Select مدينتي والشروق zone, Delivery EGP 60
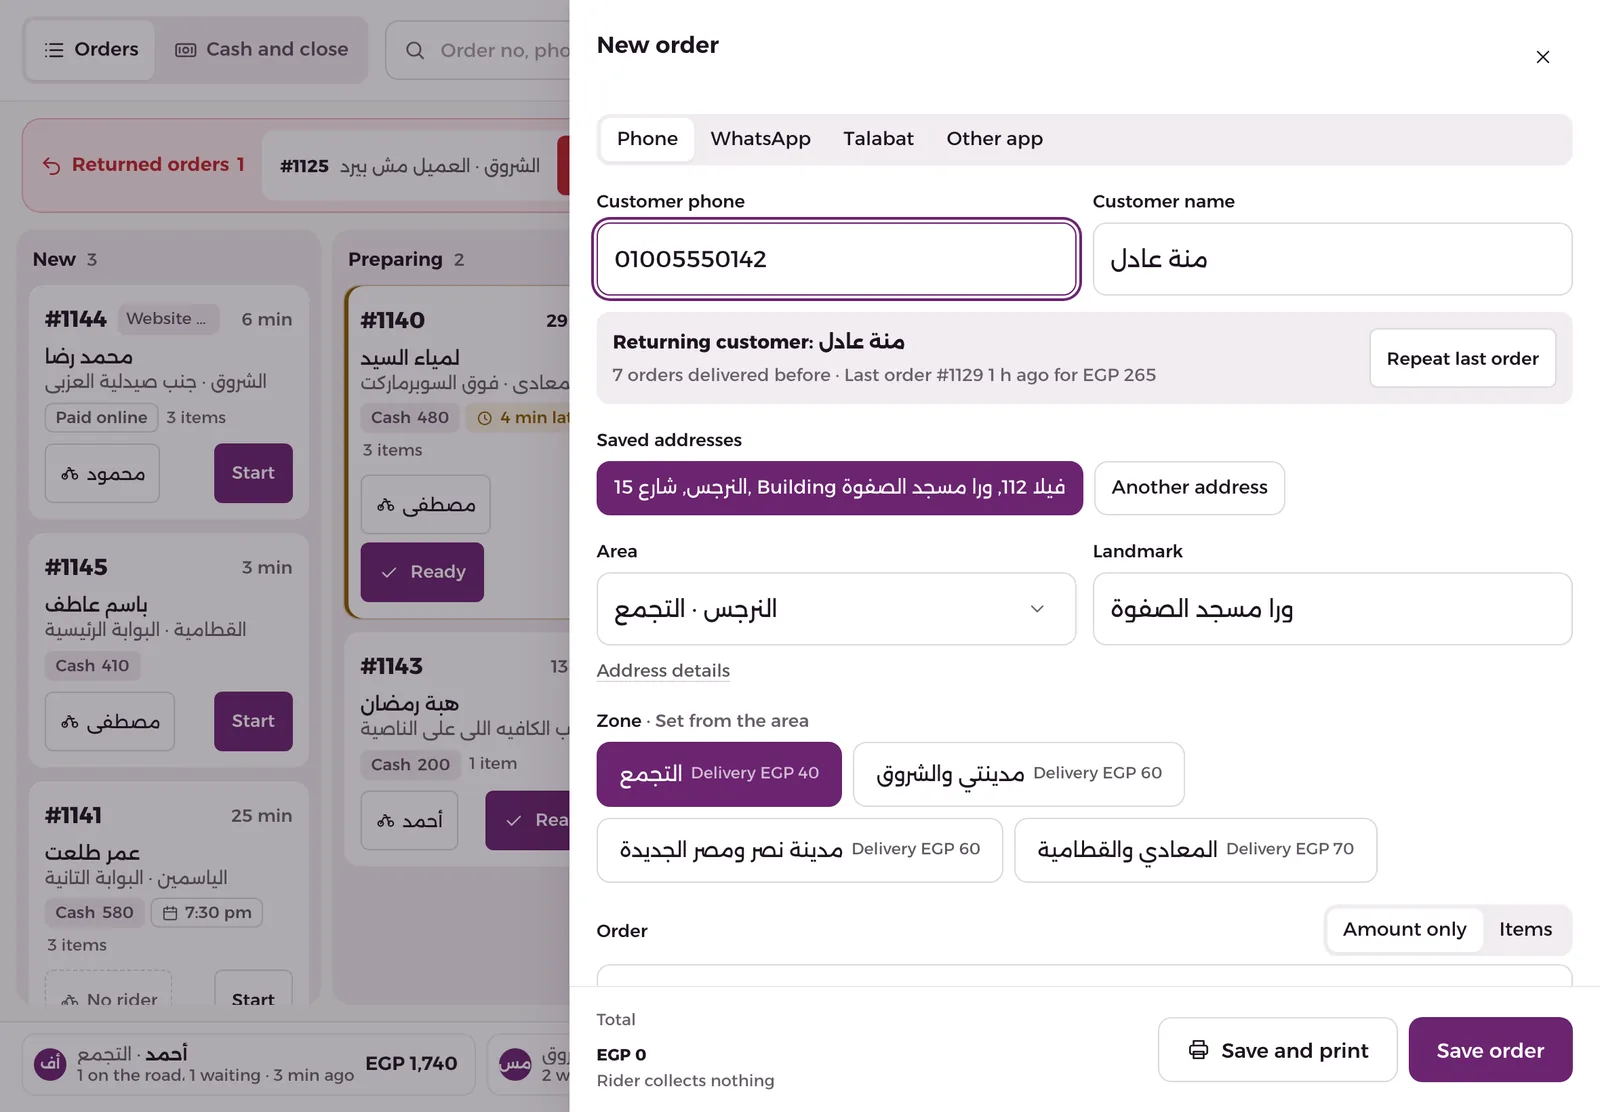Viewport: 1600px width, 1112px height. (1018, 774)
